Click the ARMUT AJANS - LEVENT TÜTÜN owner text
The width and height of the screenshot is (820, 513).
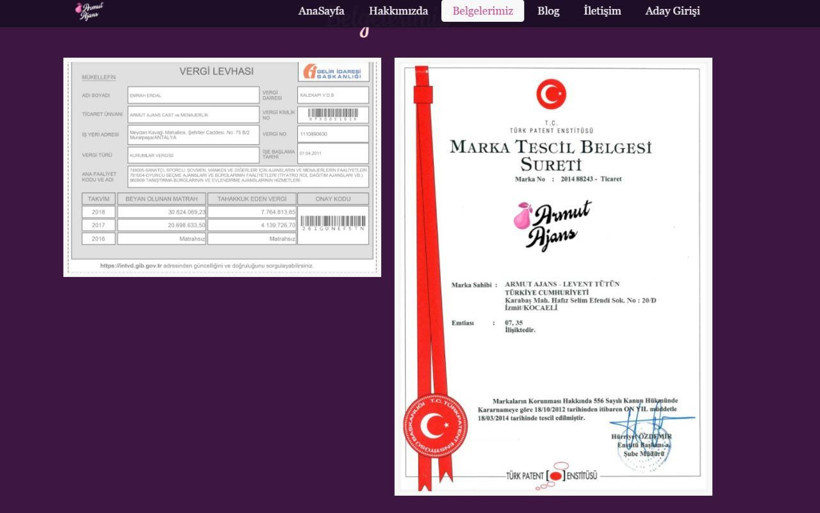pyautogui.click(x=562, y=284)
